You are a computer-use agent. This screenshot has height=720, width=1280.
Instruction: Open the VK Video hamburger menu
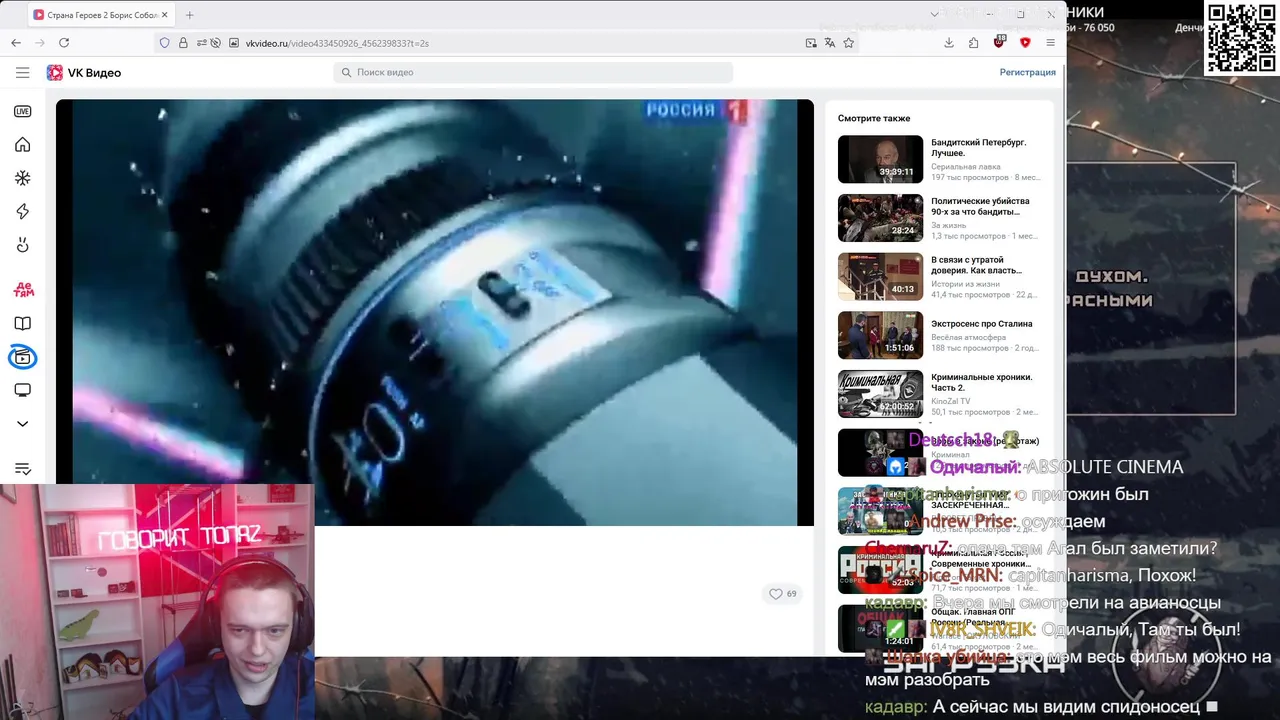tap(22, 72)
